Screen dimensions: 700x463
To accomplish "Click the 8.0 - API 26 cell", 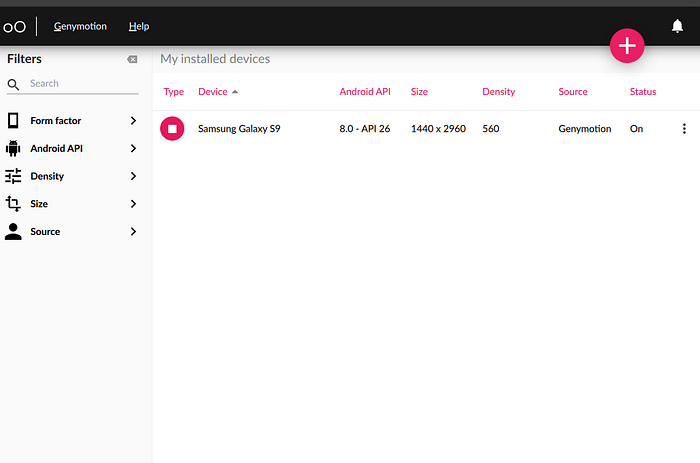I will [365, 129].
